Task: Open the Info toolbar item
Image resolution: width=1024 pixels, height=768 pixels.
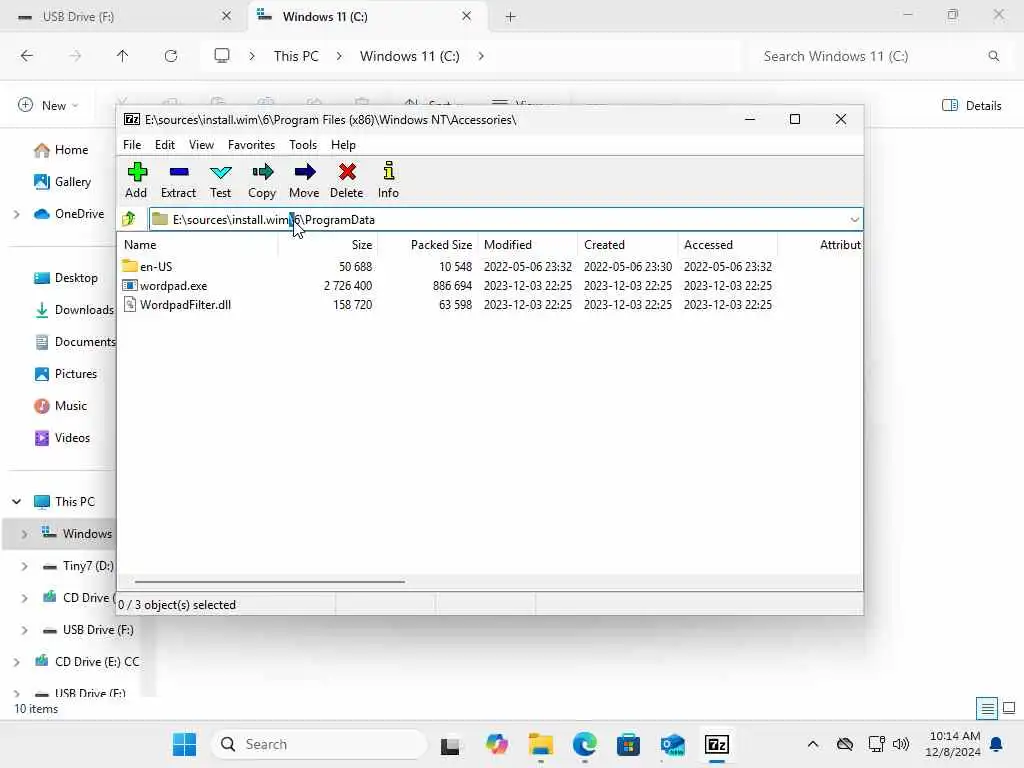Action: point(388,180)
